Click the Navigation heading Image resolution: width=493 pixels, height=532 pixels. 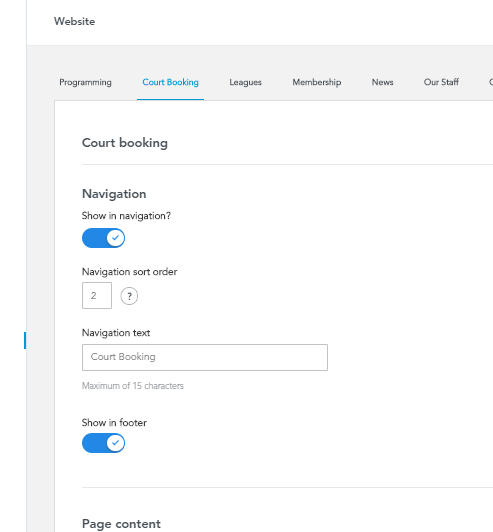[x=114, y=194]
